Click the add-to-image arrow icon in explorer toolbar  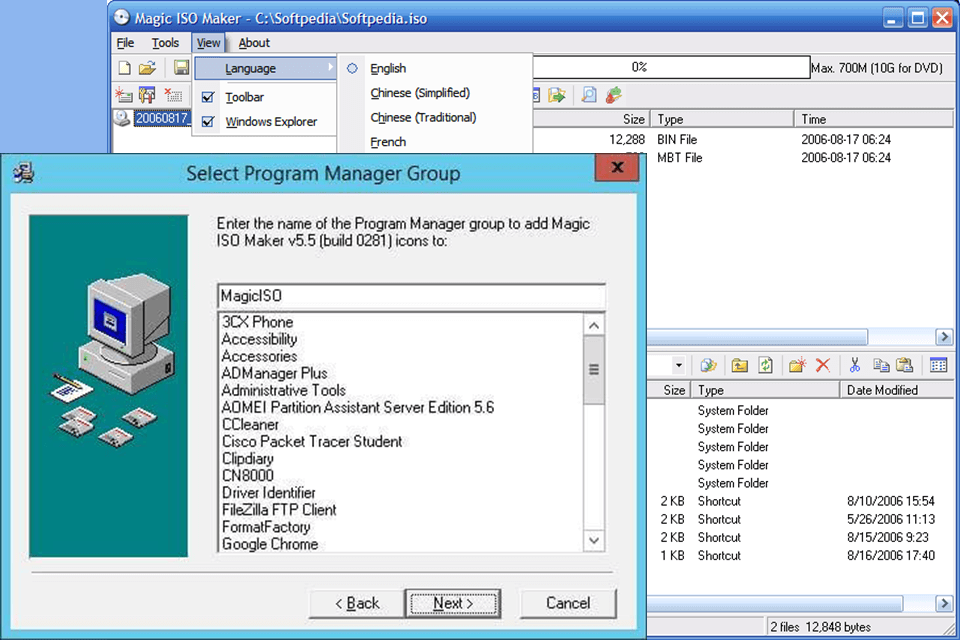tap(708, 366)
